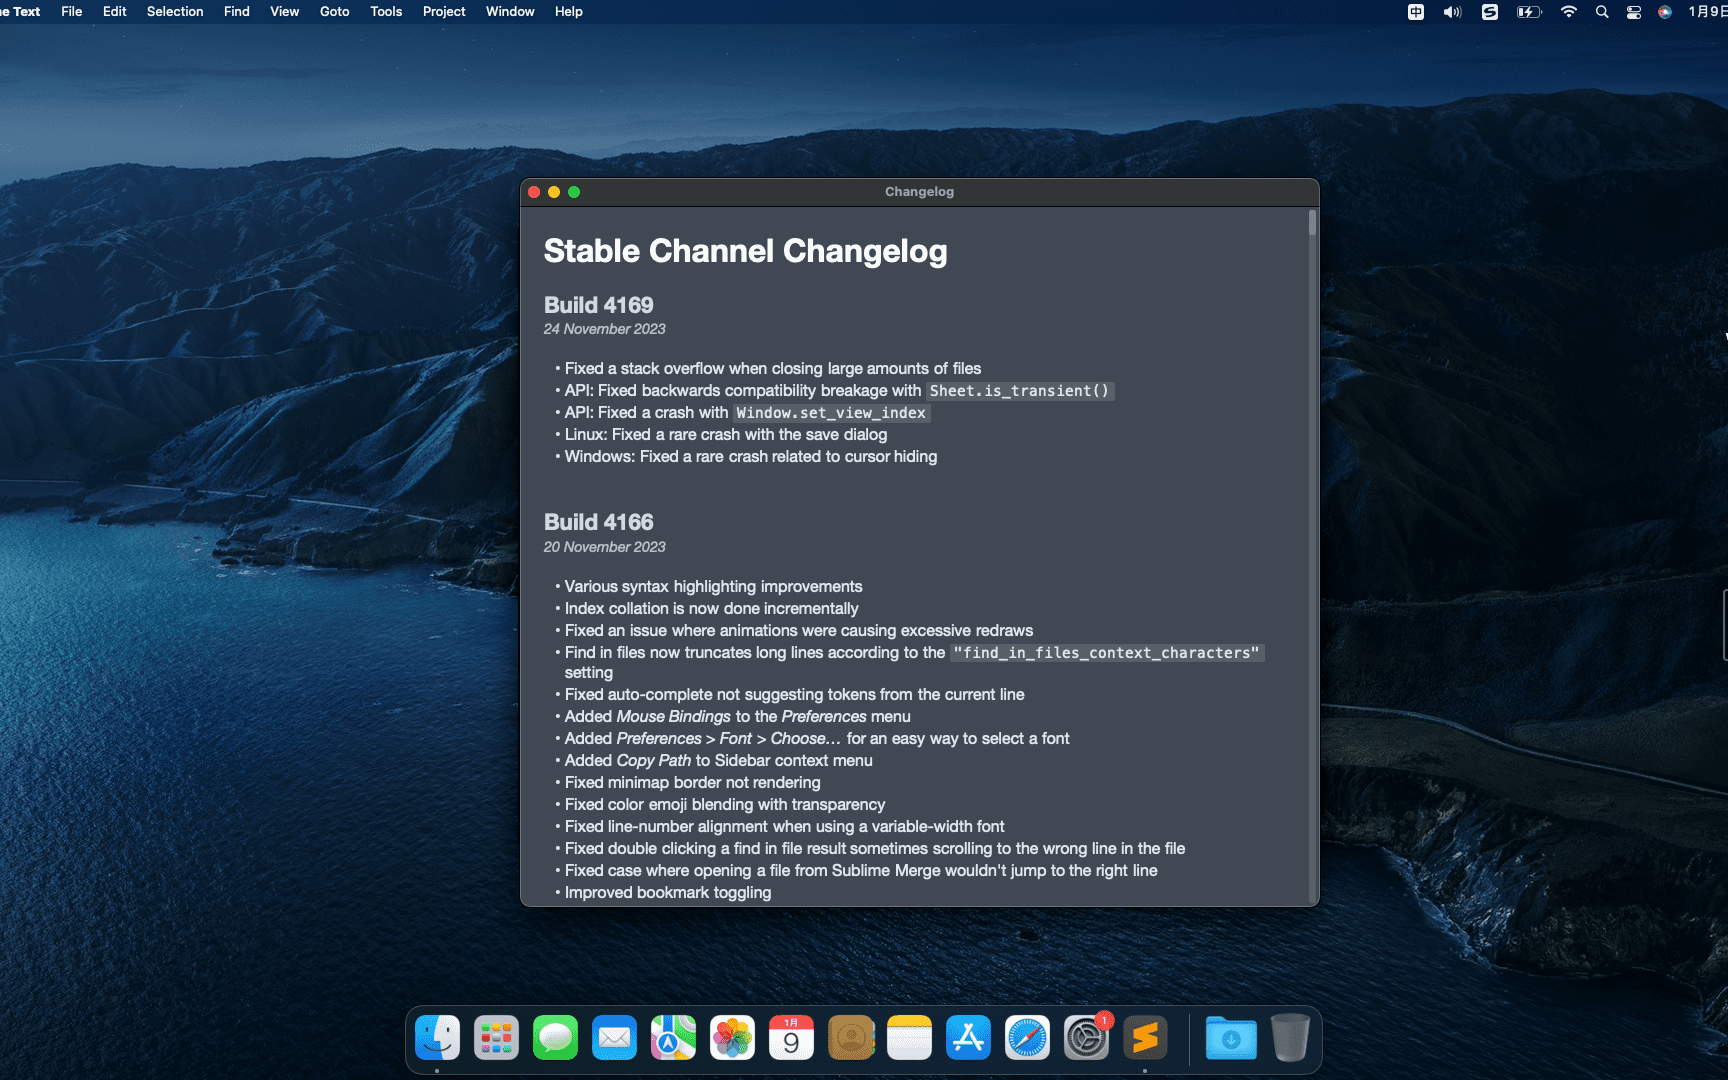Click "find_in_files_context_characters" code text
The width and height of the screenshot is (1728, 1080).
[1107, 653]
